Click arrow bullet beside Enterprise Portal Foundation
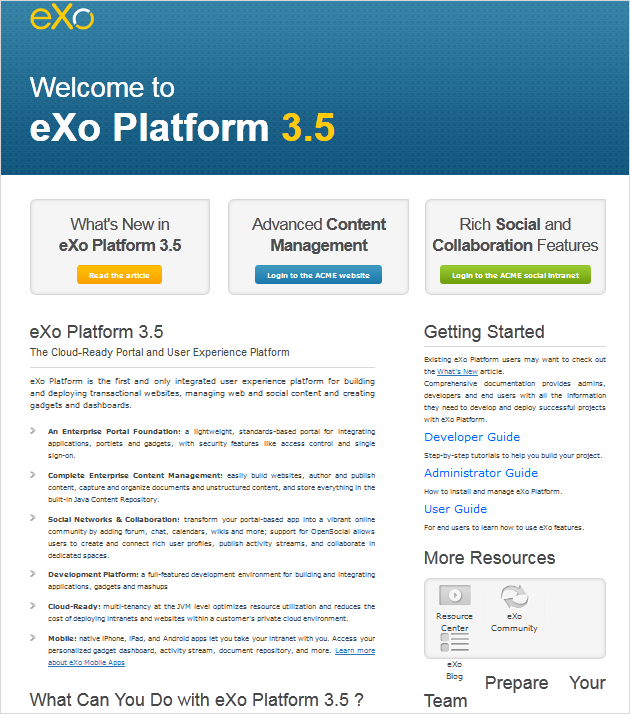This screenshot has width=630, height=714. click(x=33, y=431)
